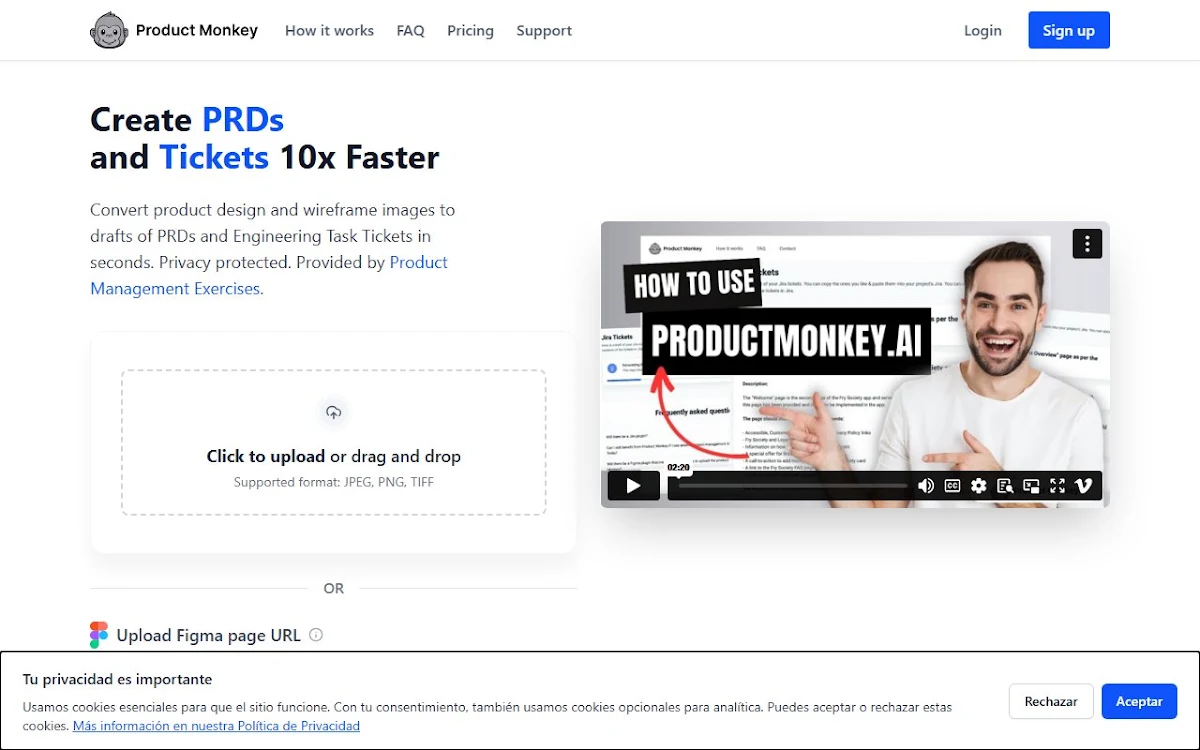This screenshot has width=1200, height=750.
Task: Click the Product Monkey logo icon
Action: (109, 31)
